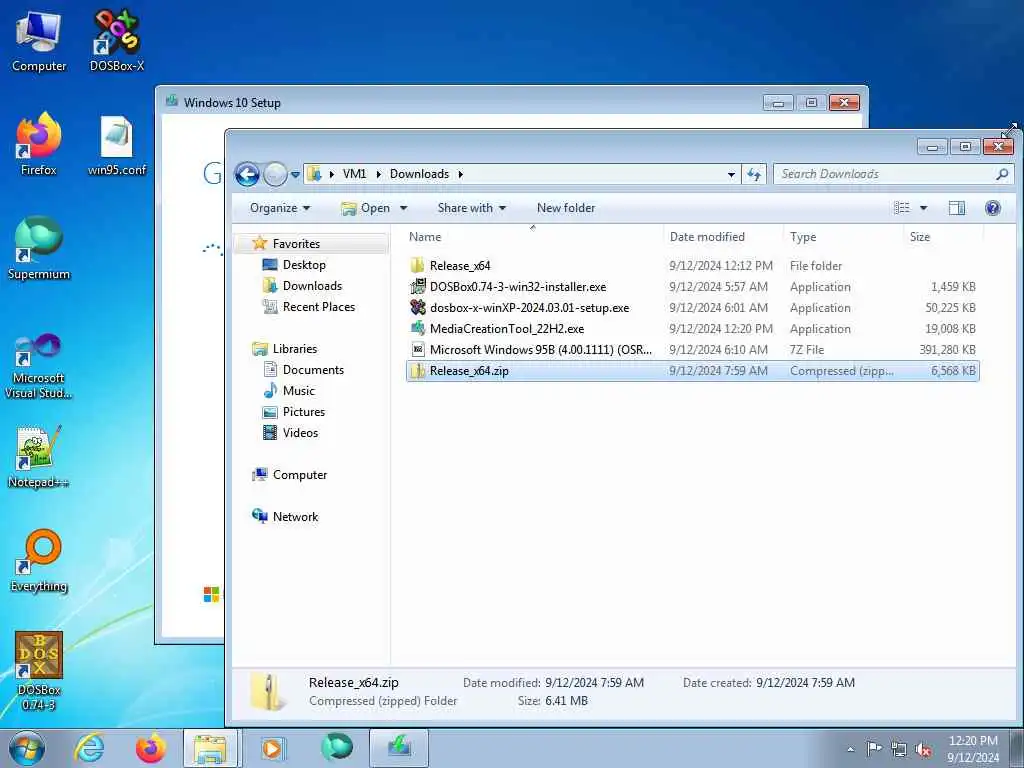1024x768 pixels.
Task: Select MediaCreationTool_22H2.exe
Action: coord(692,328)
